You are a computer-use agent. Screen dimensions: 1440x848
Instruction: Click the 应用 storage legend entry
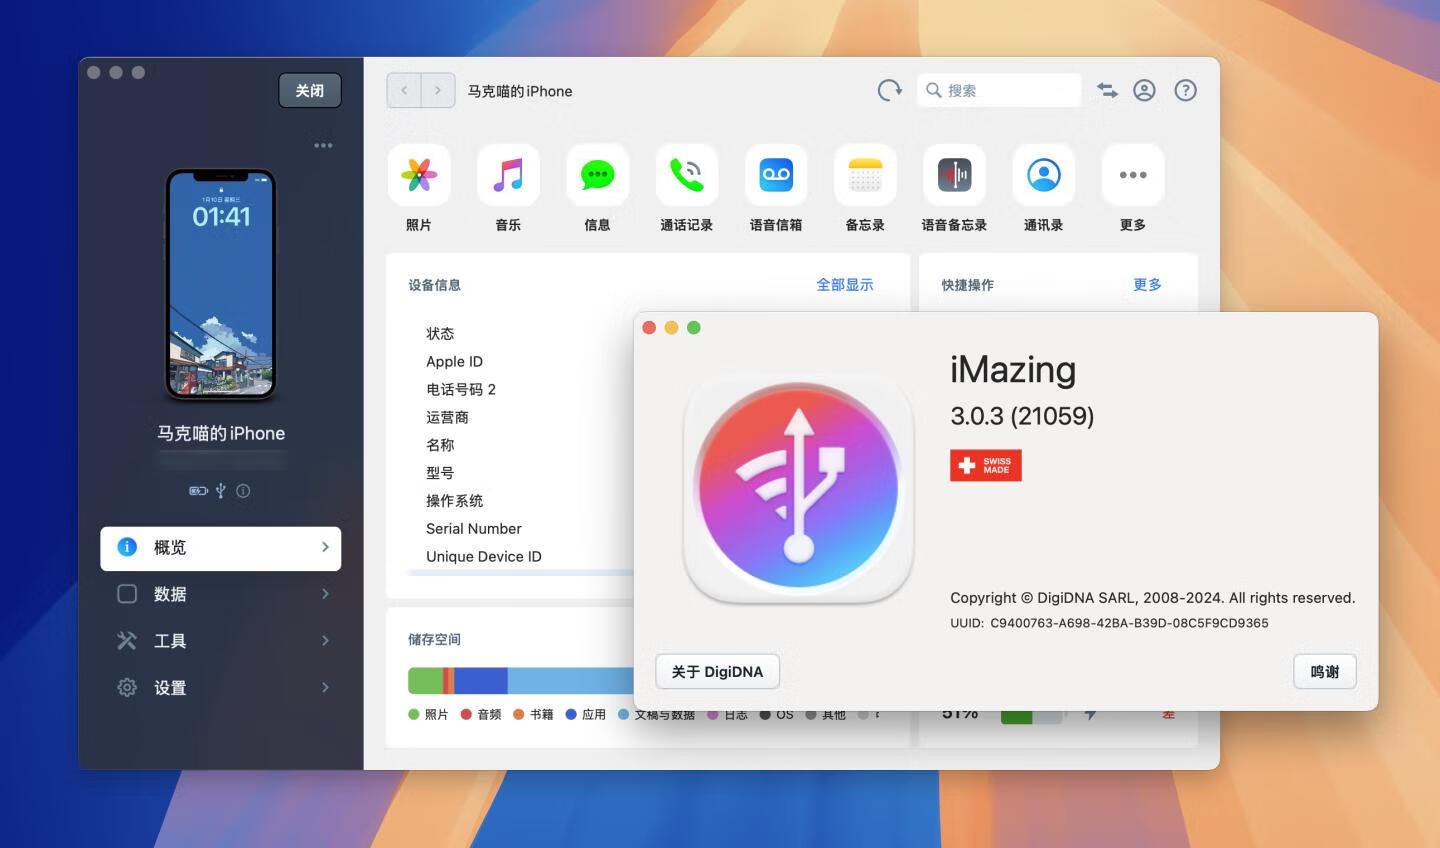tap(586, 714)
